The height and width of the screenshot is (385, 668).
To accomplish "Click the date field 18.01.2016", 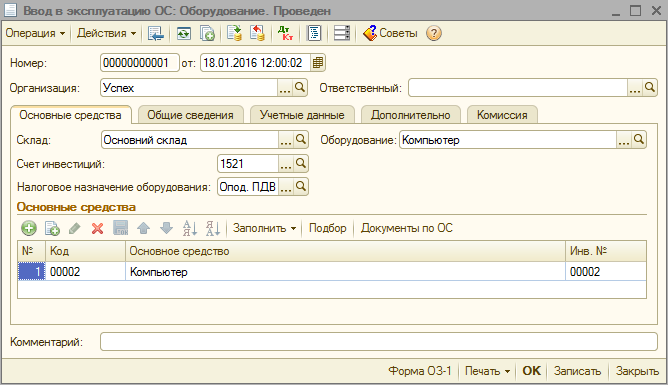I will coord(255,63).
